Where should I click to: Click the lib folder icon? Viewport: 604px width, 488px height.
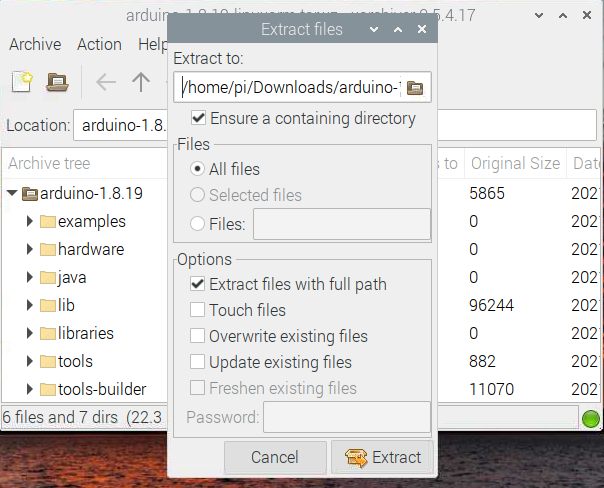point(48,305)
